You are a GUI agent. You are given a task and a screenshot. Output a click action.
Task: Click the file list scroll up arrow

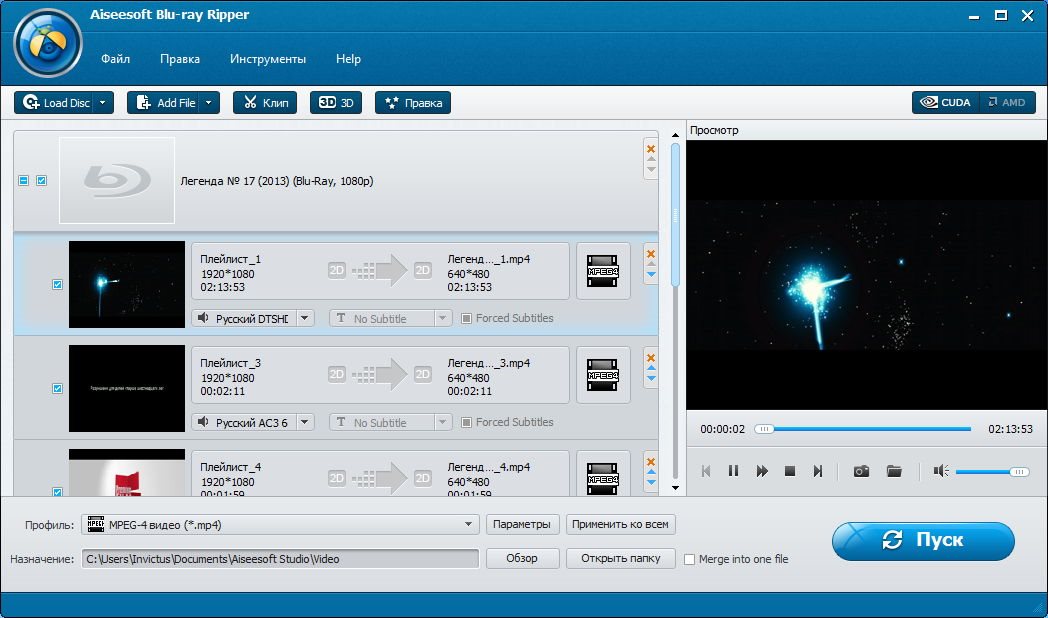pyautogui.click(x=675, y=135)
